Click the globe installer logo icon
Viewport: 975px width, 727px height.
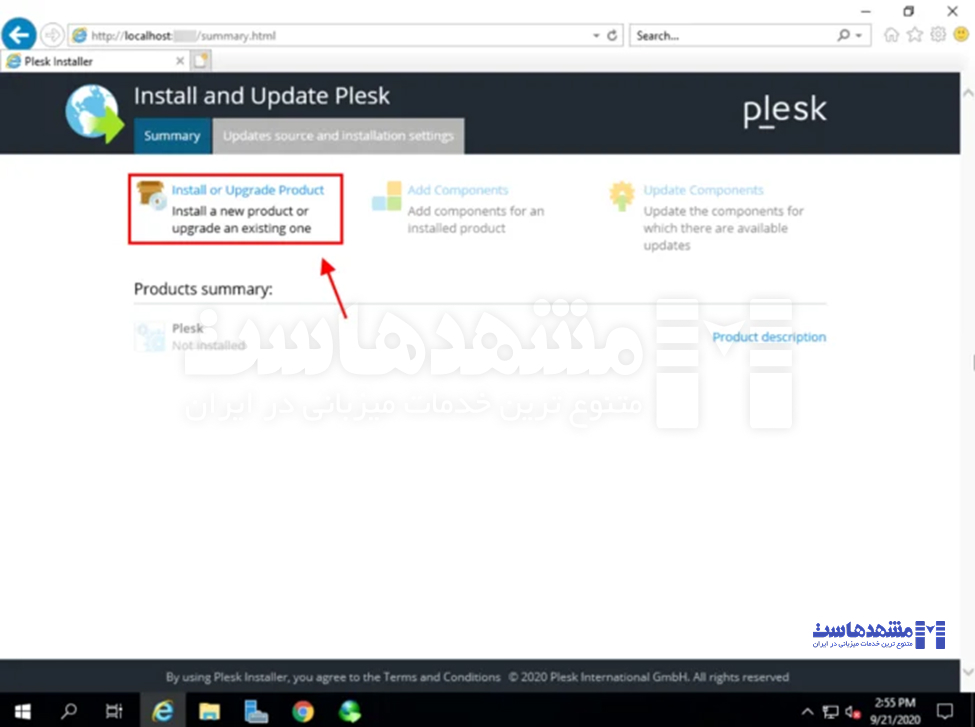coord(94,113)
